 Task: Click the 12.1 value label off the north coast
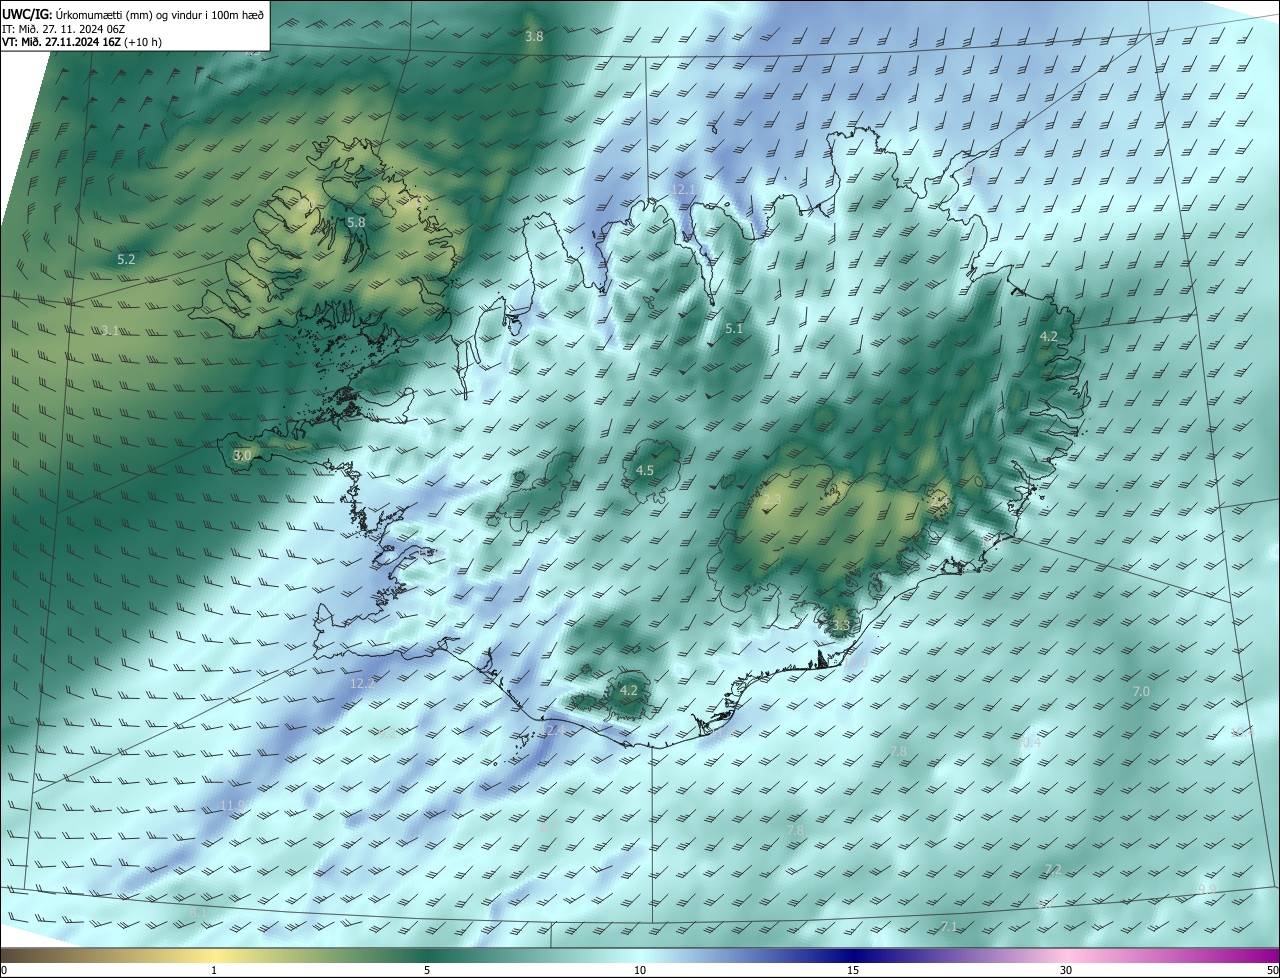pyautogui.click(x=683, y=189)
